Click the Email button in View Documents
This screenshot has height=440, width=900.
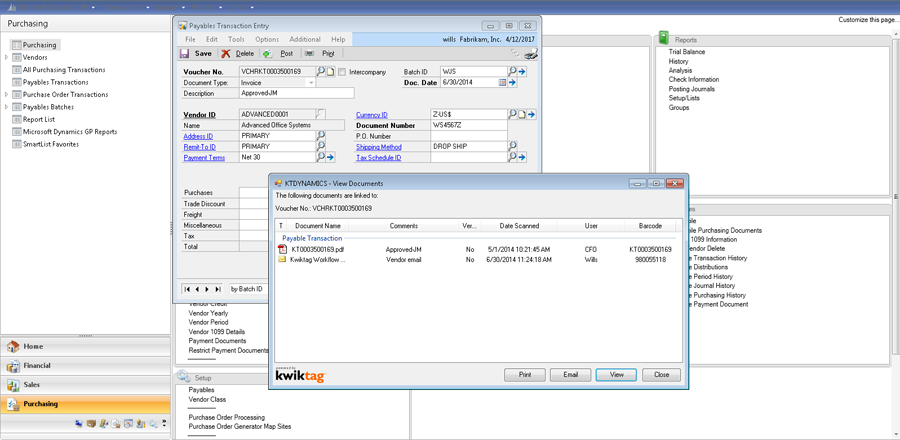coord(571,375)
